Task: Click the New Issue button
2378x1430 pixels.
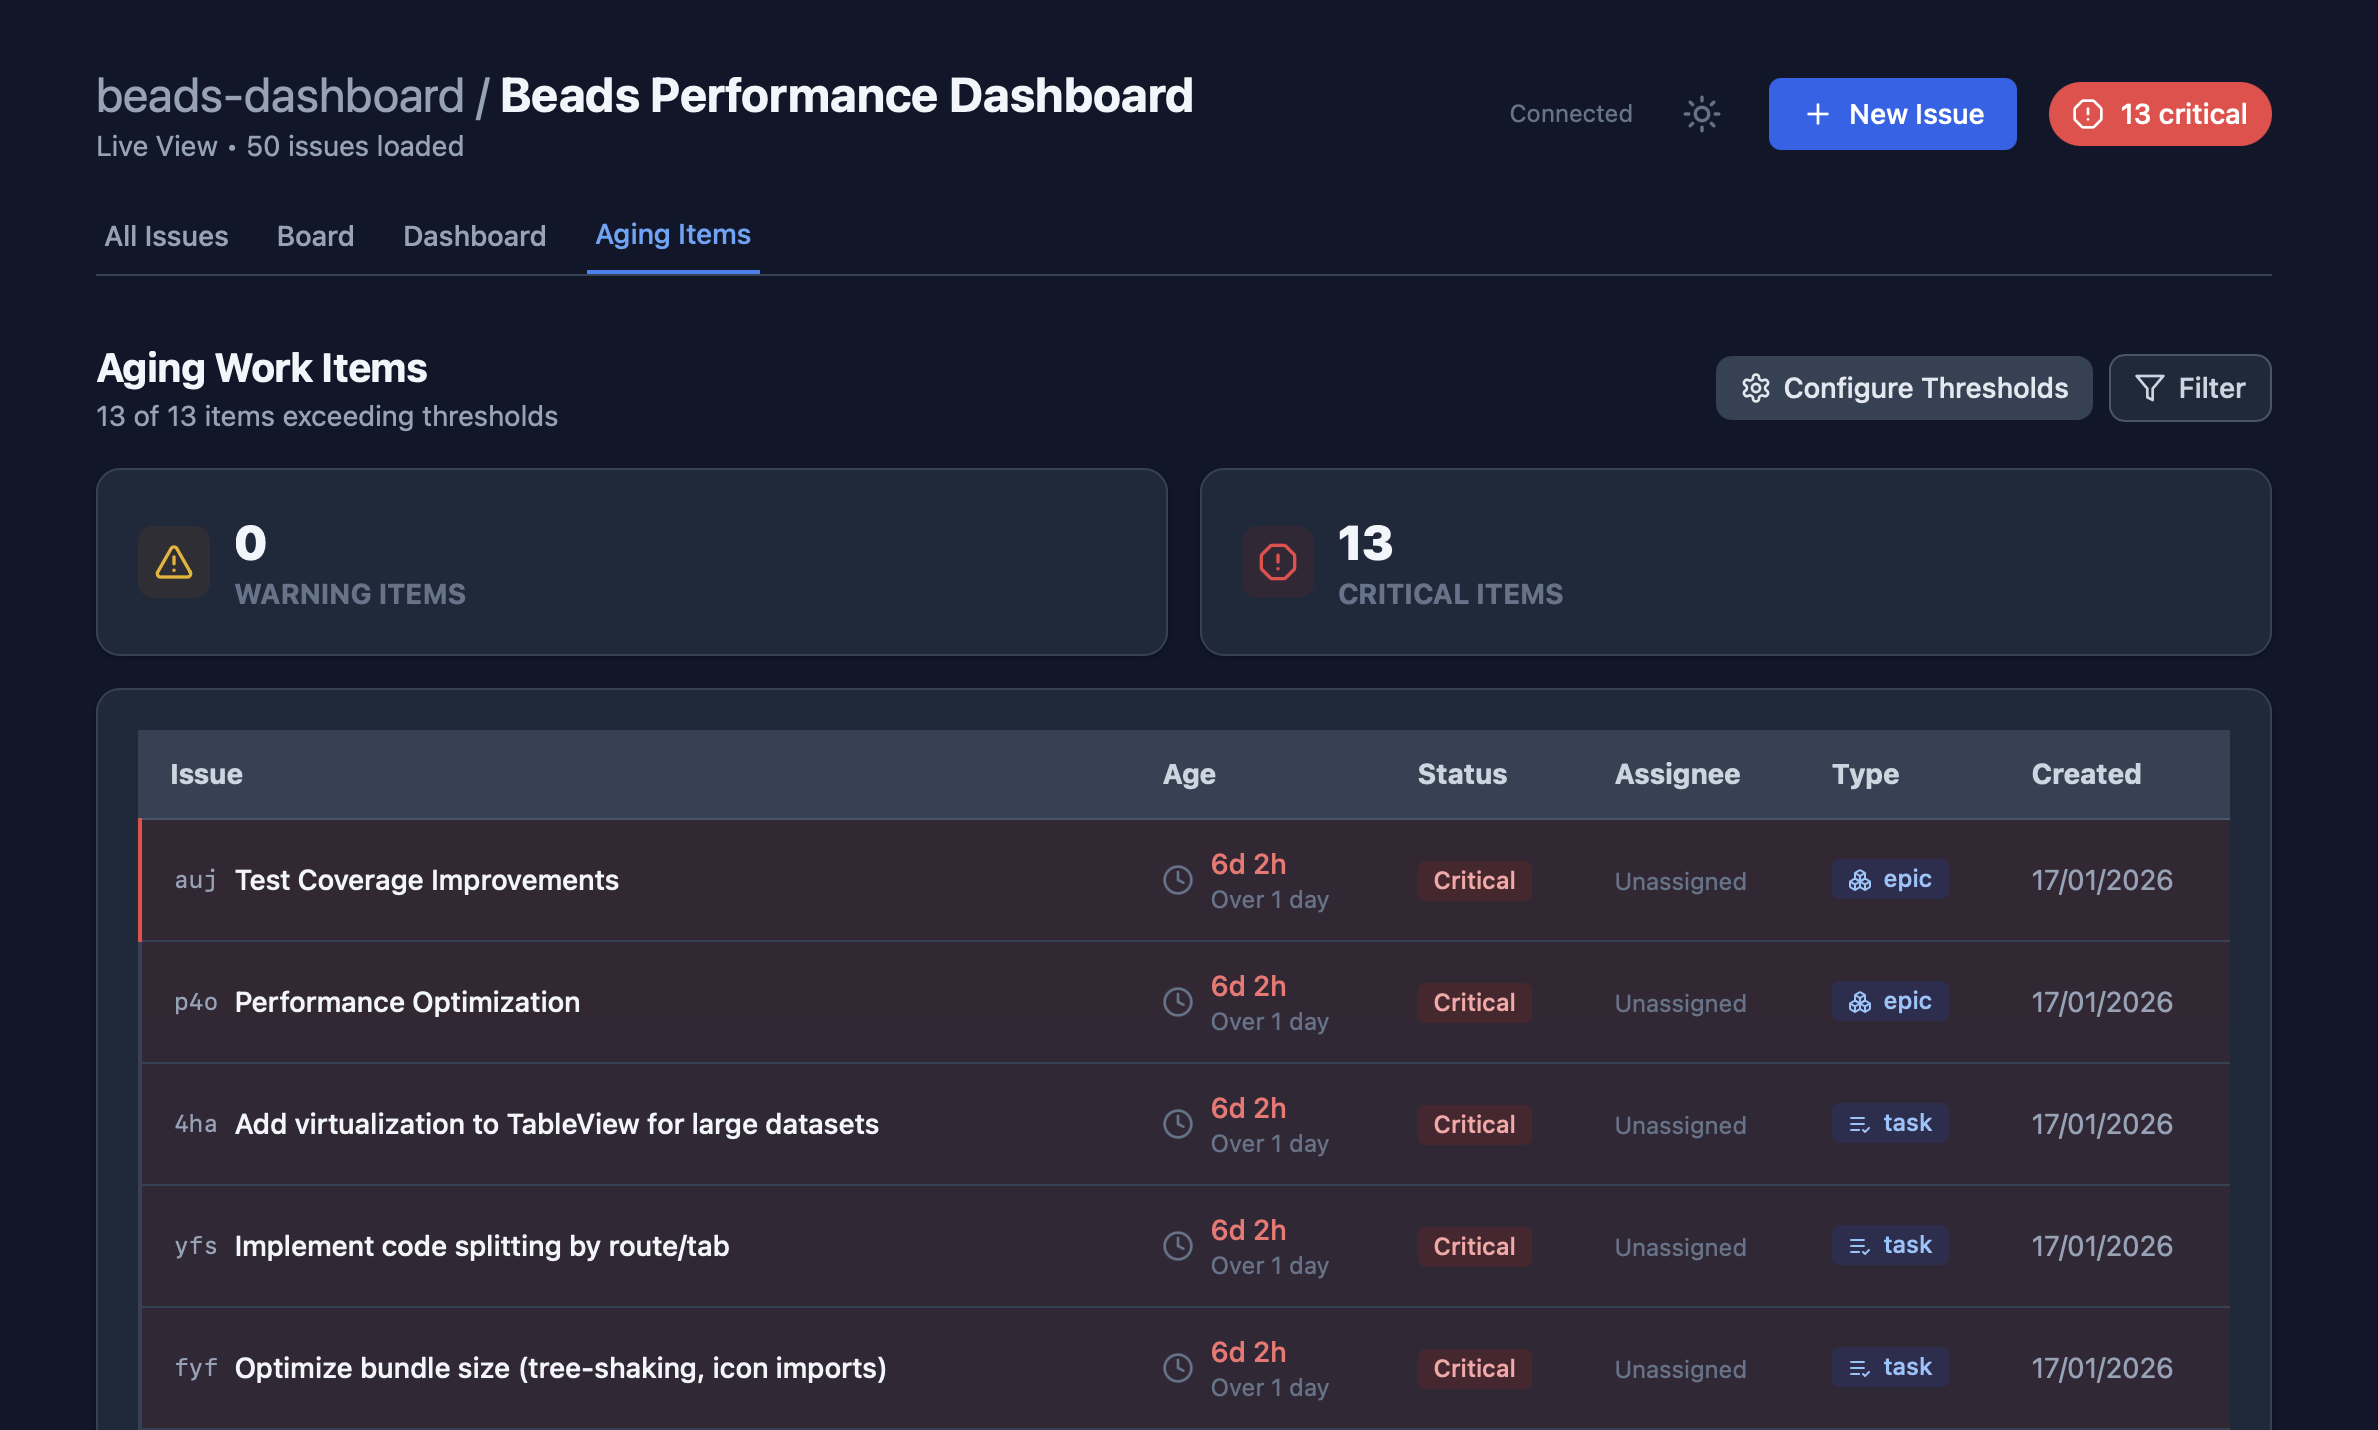Action: click(1892, 114)
